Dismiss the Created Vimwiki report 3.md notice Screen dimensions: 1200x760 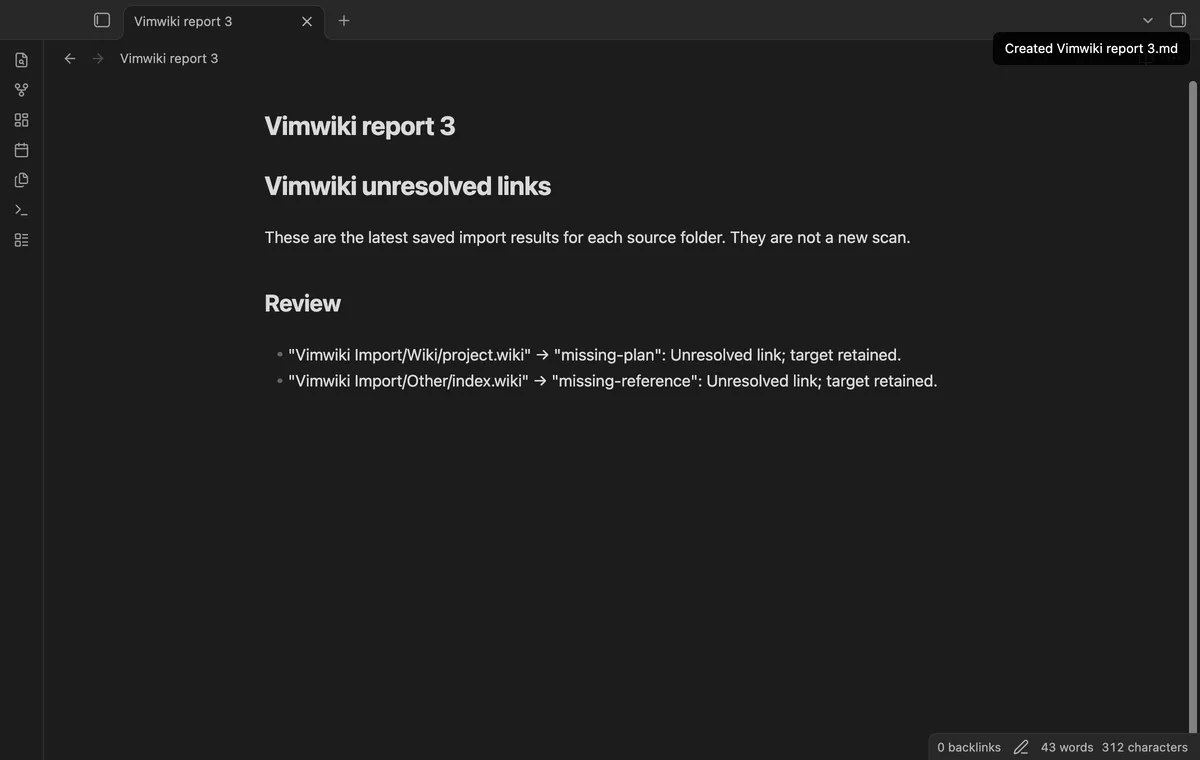click(1091, 48)
